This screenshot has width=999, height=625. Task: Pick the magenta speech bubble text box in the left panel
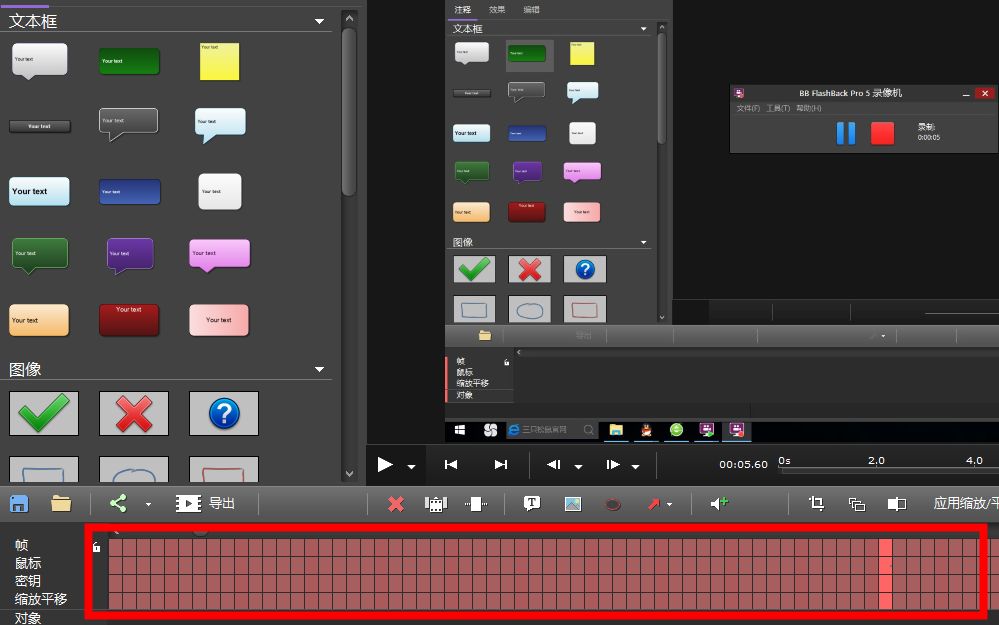[x=219, y=255]
